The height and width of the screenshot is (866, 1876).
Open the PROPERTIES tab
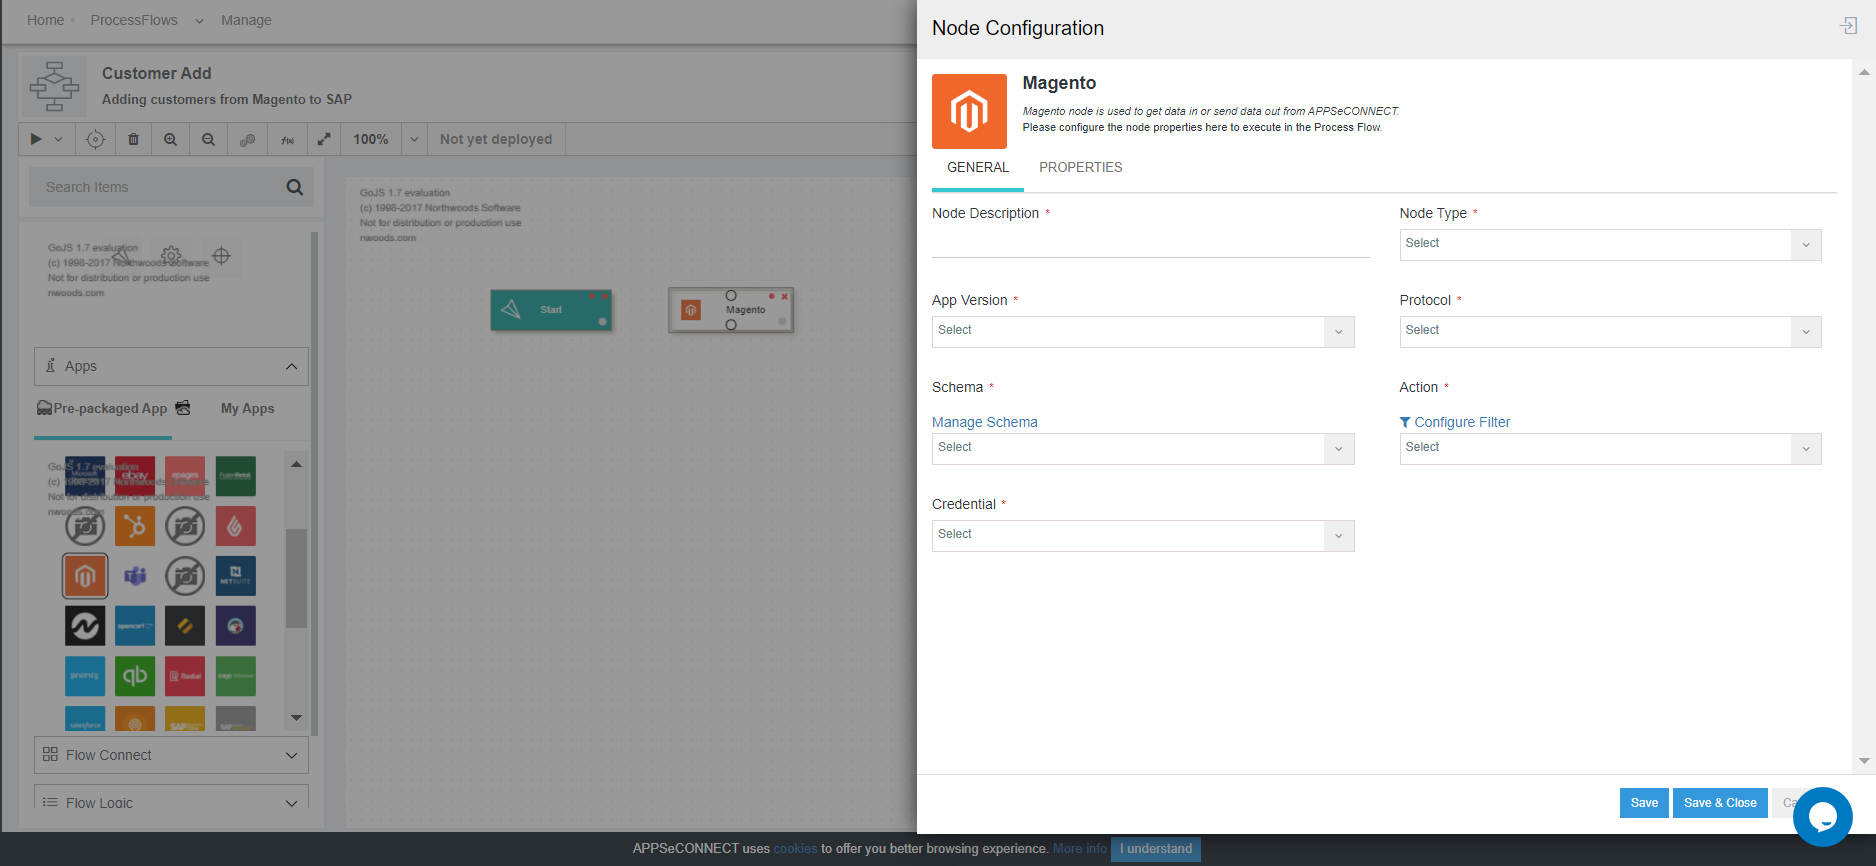[1080, 167]
